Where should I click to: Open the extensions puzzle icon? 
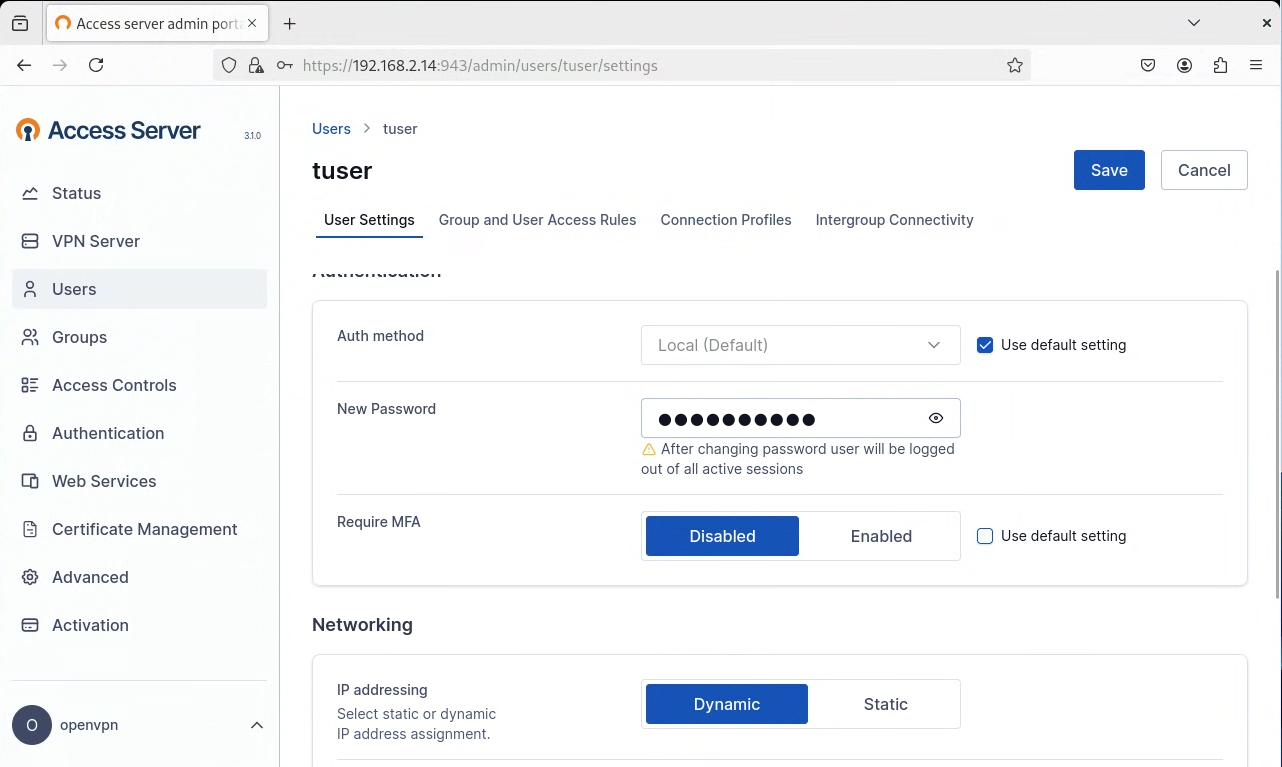tap(1220, 65)
